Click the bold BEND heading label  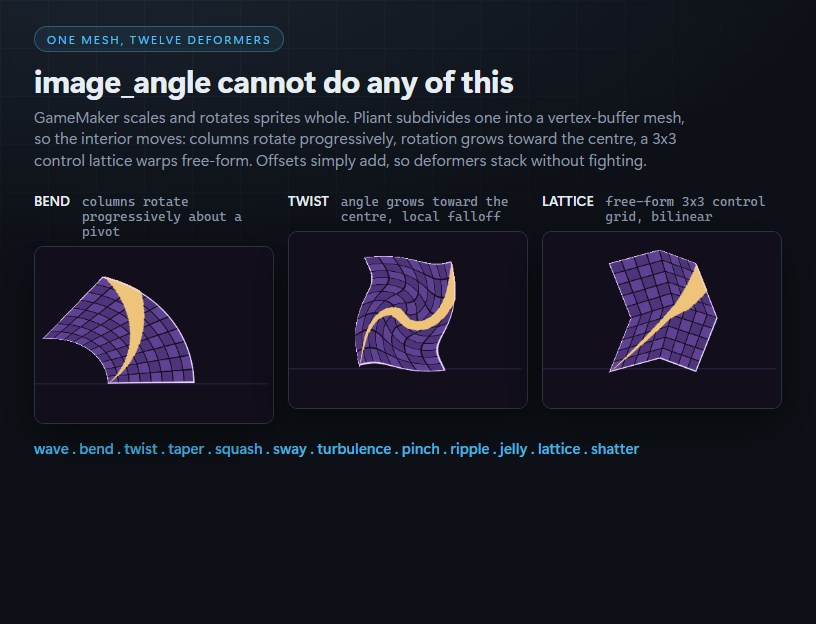52,201
